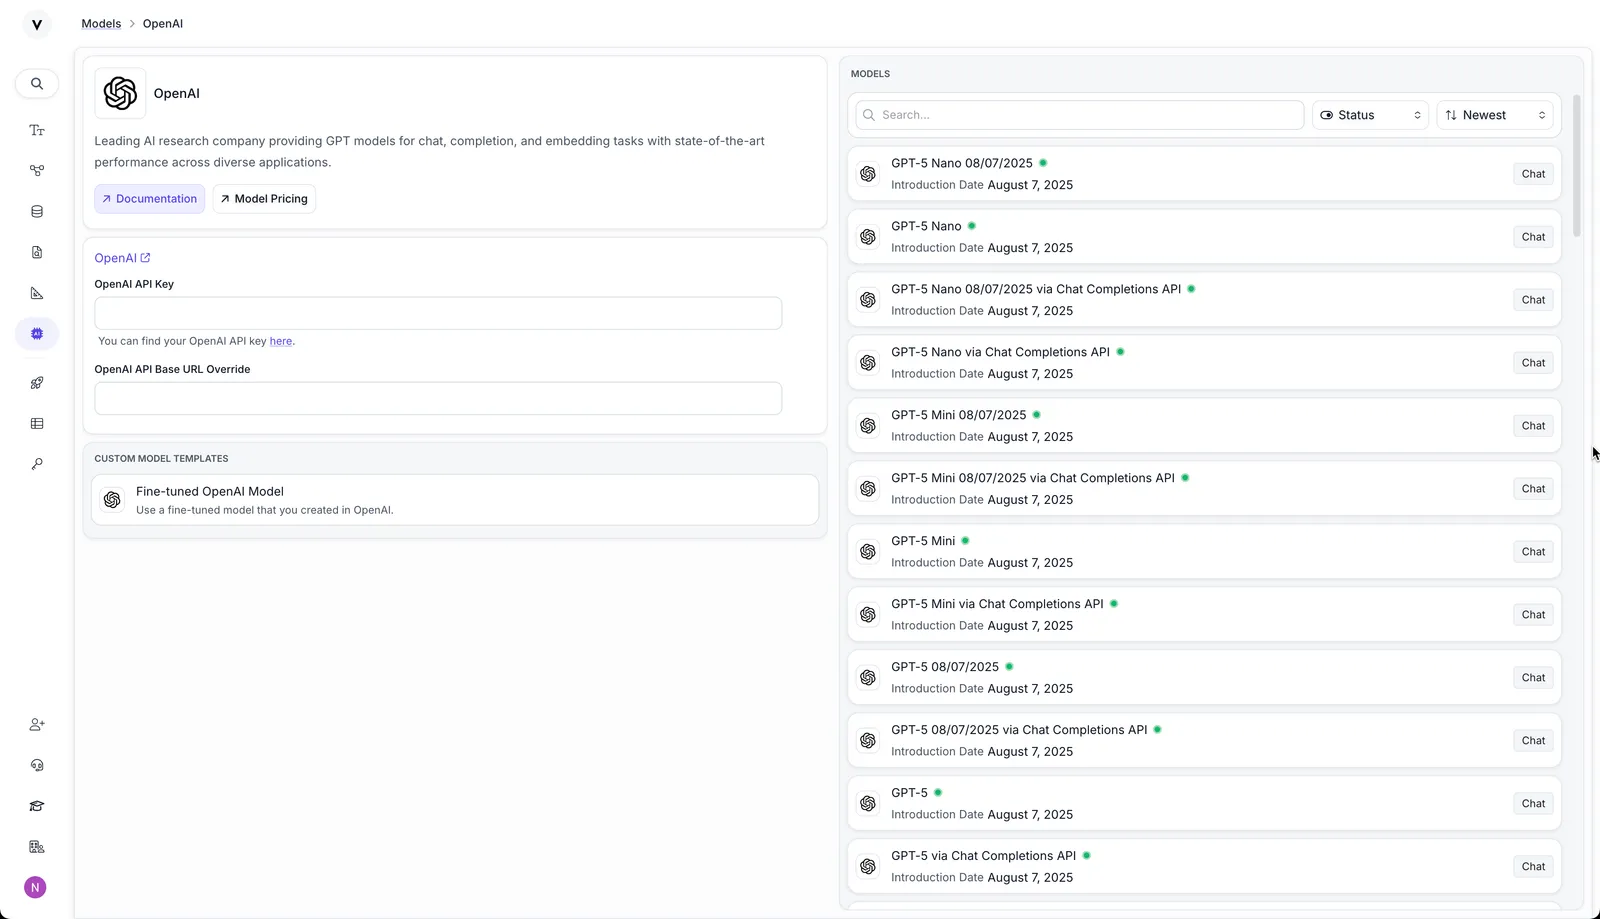Select the GPT-5 08/07/2025 model row
The width and height of the screenshot is (1600, 919).
coord(1204,678)
